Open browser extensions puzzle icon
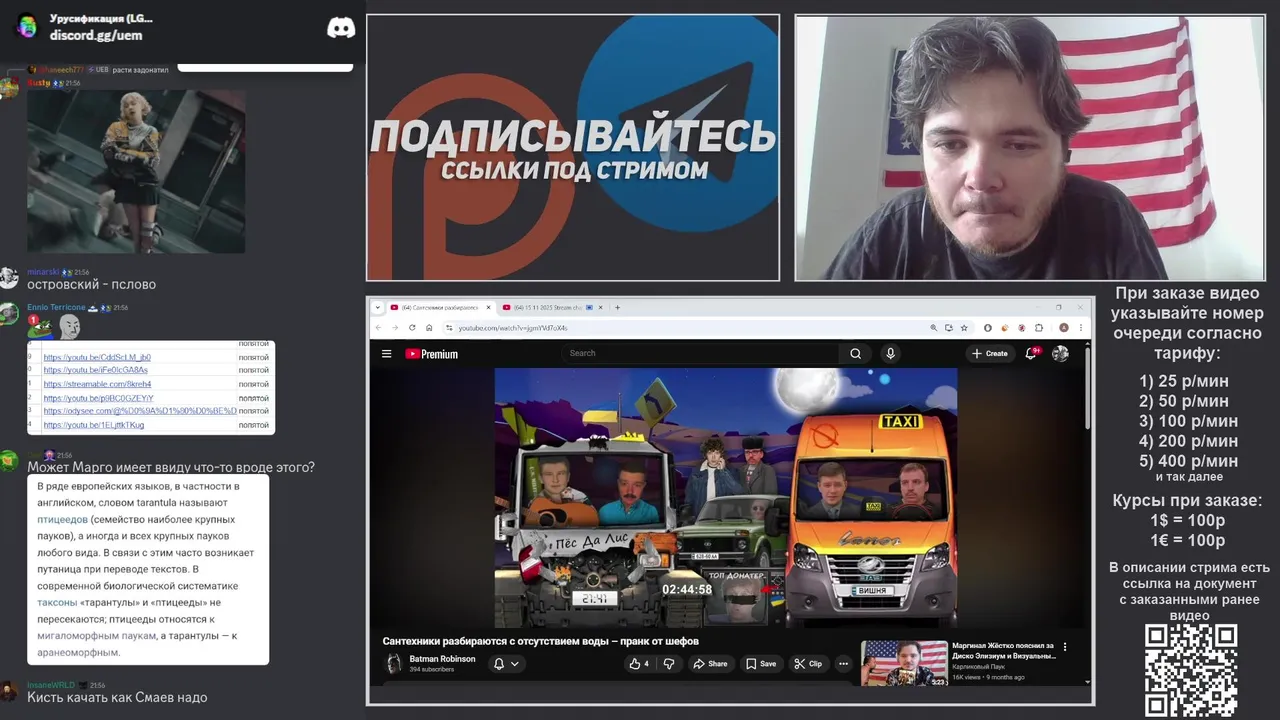Screen dimensions: 1280x720 1039,327
